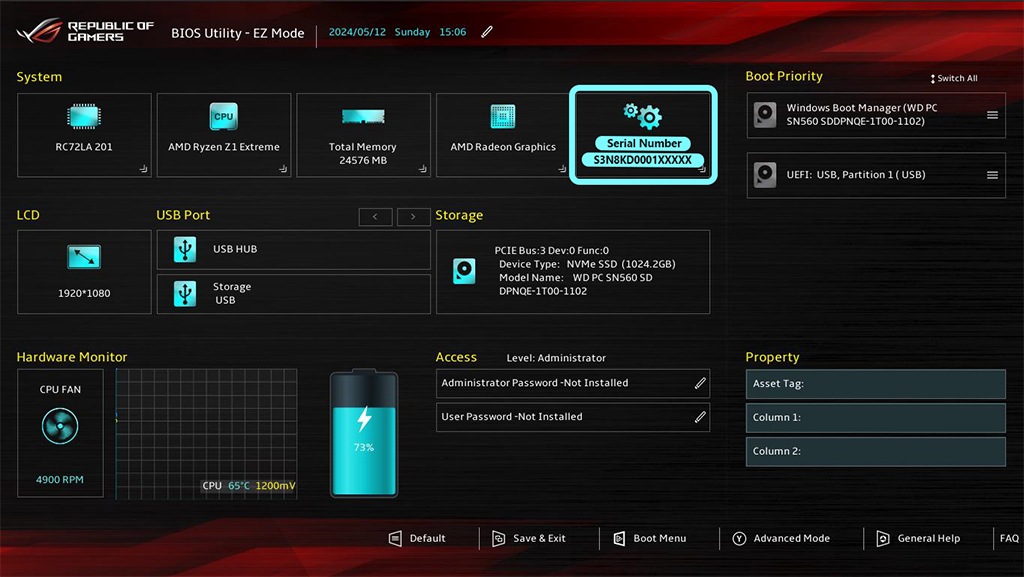
Task: Click the Storage NVMe disk icon
Action: (464, 271)
